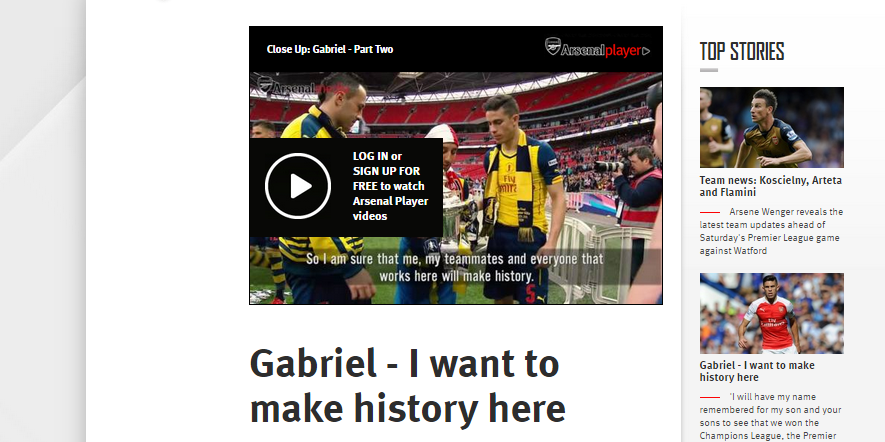Open the Koscielny team news thumbnail
Viewport: 885px width, 442px height.
click(772, 127)
